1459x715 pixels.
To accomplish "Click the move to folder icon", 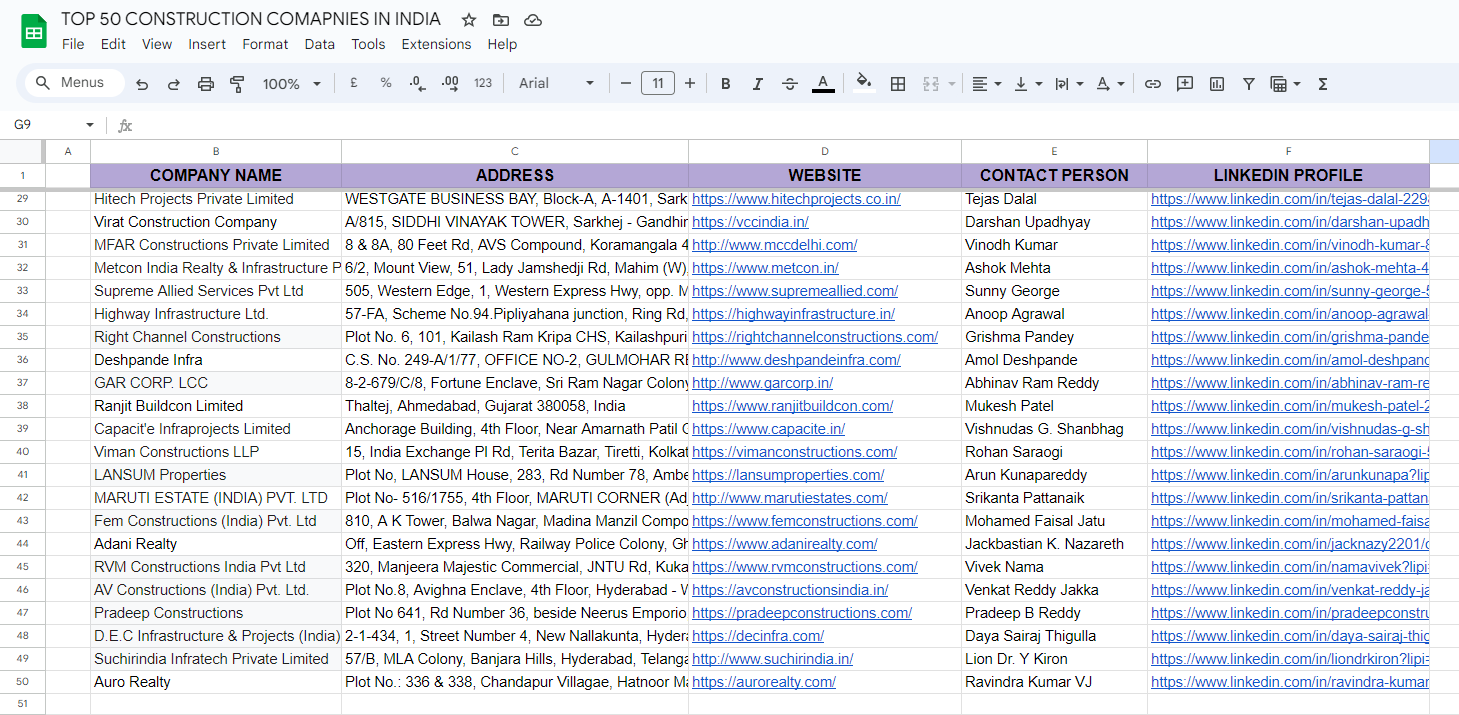I will click(x=501, y=20).
